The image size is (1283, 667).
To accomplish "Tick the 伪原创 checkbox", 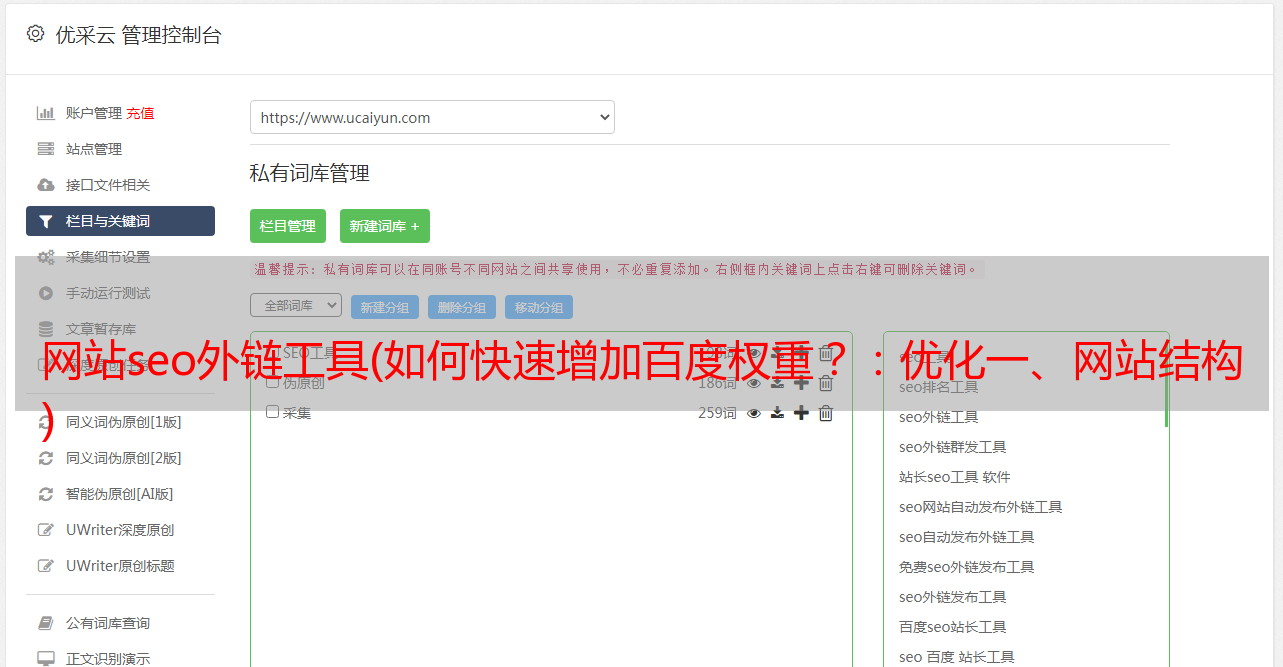I will click(x=272, y=382).
